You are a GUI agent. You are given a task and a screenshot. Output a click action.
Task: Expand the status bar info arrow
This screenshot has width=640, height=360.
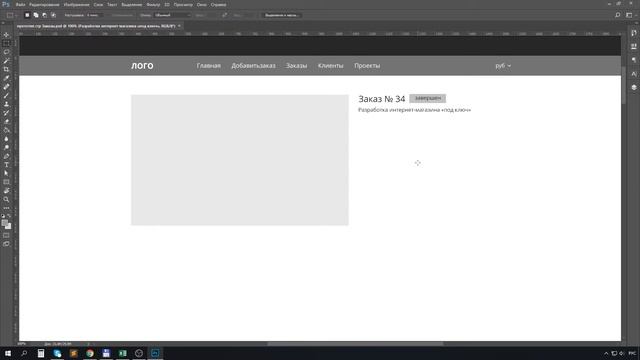(x=89, y=344)
